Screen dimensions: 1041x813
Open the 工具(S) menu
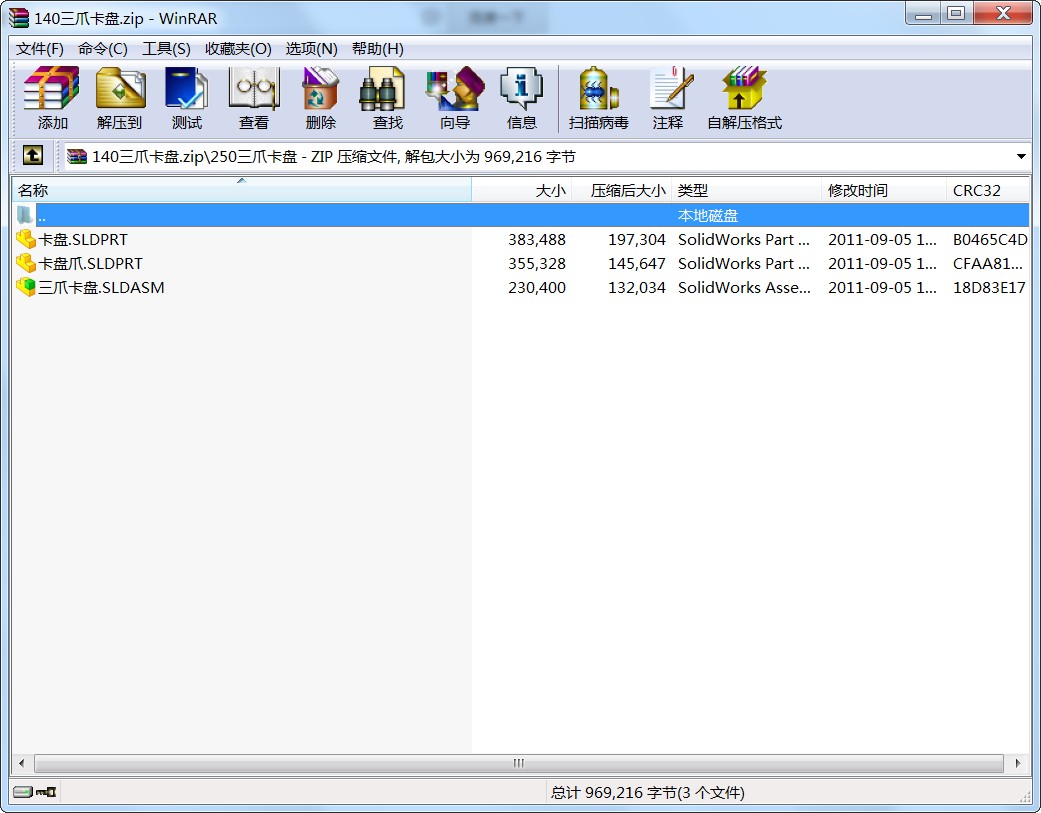(x=166, y=48)
